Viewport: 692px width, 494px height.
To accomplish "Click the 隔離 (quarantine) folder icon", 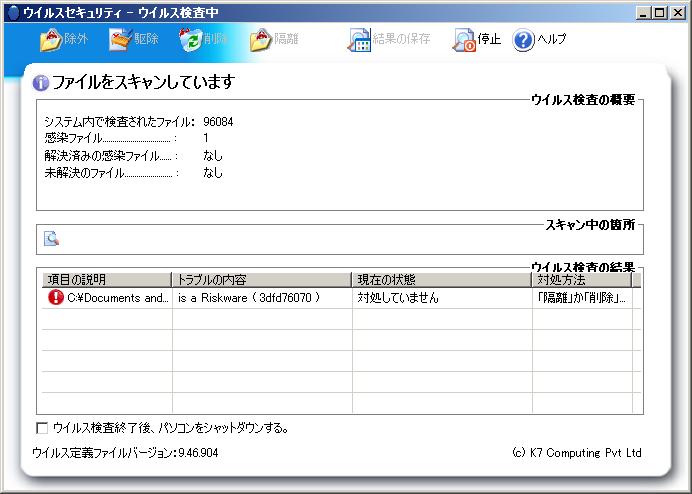I will pyautogui.click(x=261, y=40).
